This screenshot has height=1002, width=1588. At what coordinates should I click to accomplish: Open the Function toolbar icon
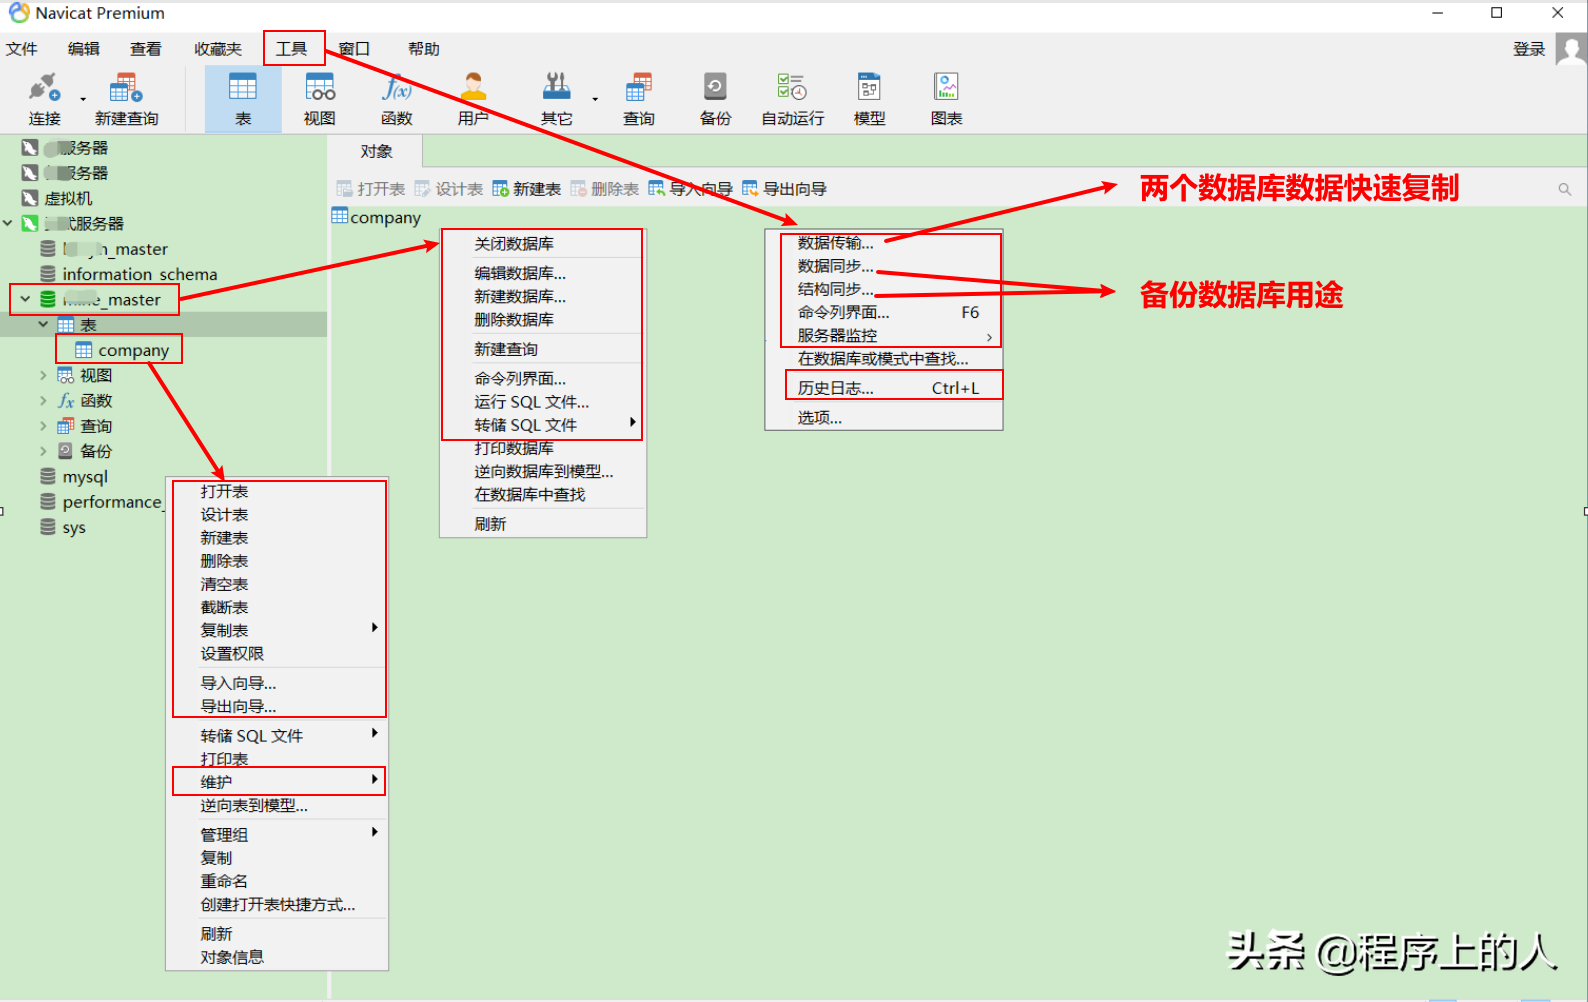tap(397, 98)
